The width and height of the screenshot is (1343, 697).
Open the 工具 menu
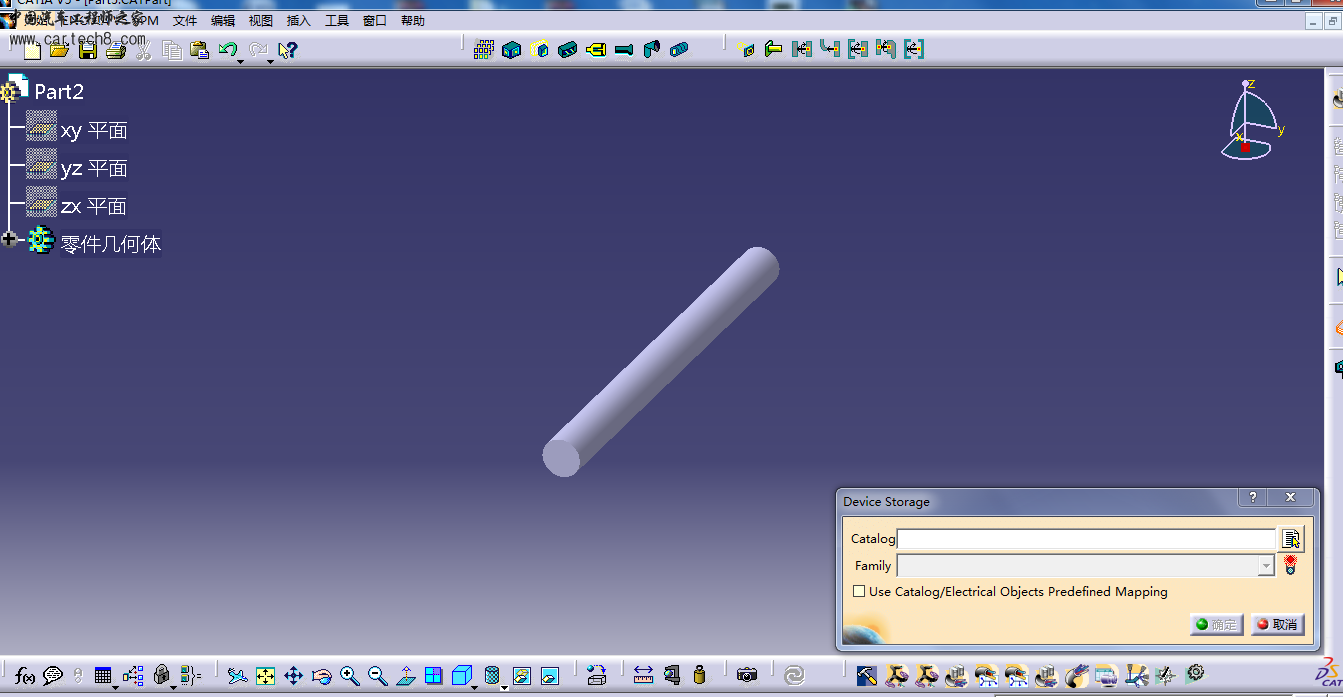click(x=337, y=20)
